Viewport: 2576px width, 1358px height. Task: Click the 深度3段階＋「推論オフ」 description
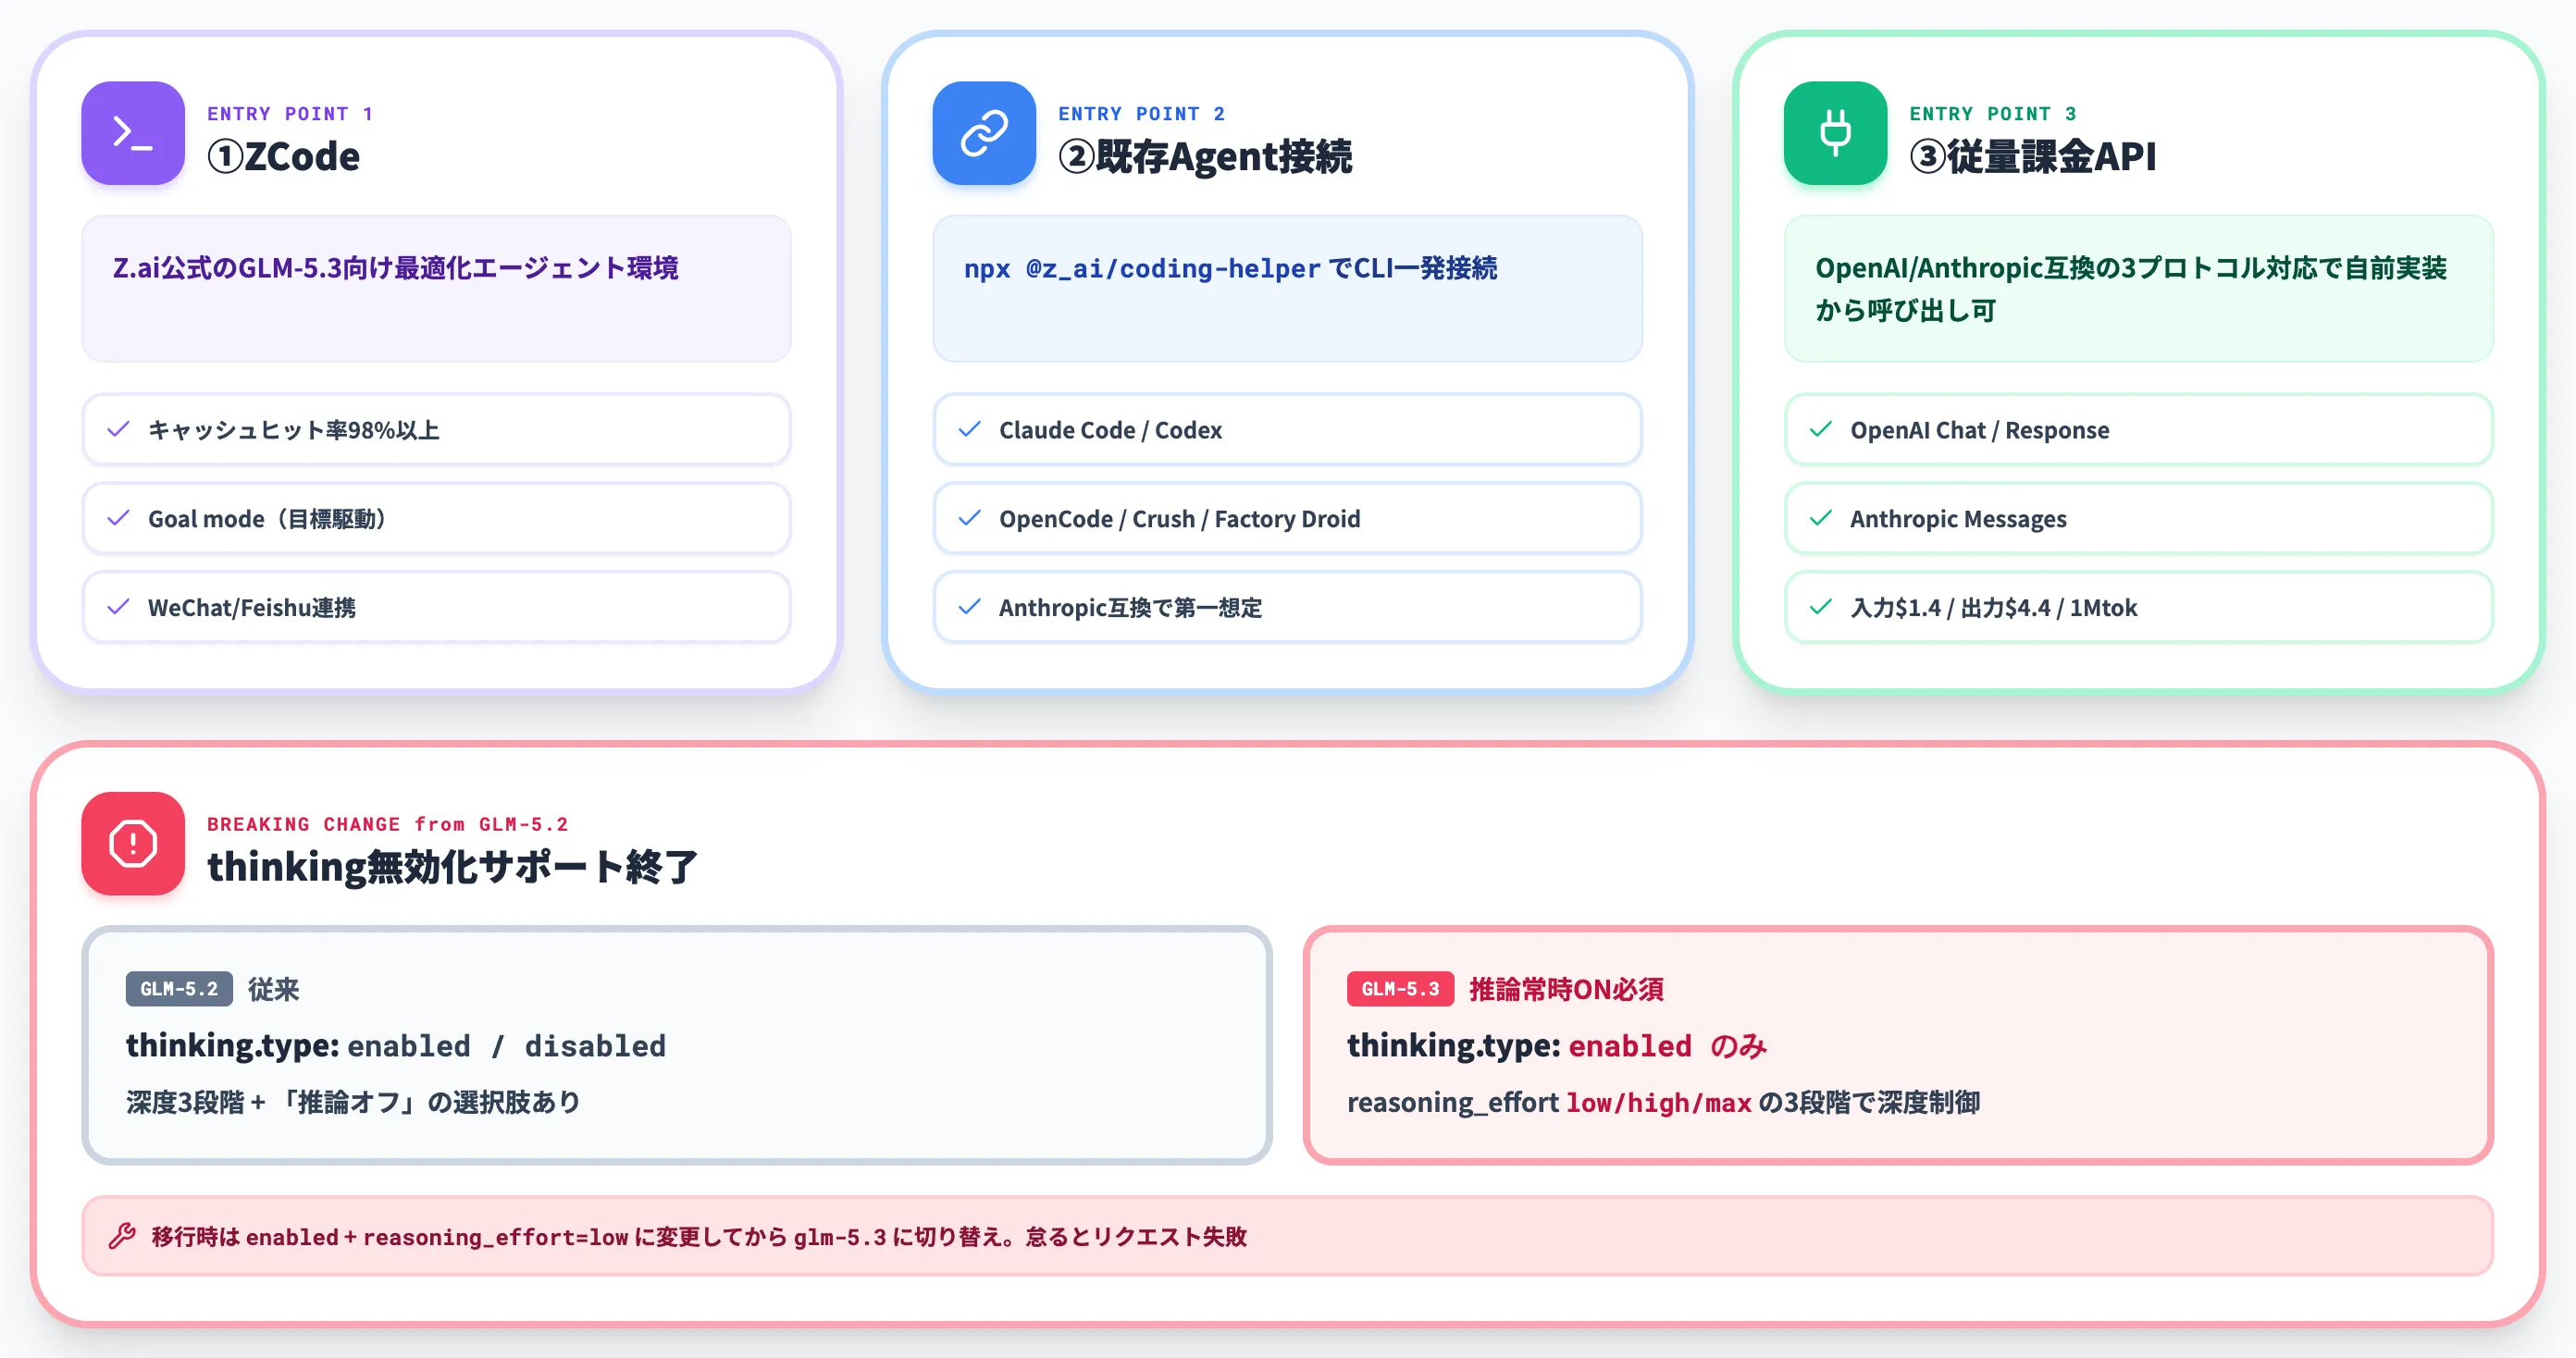coord(353,1102)
